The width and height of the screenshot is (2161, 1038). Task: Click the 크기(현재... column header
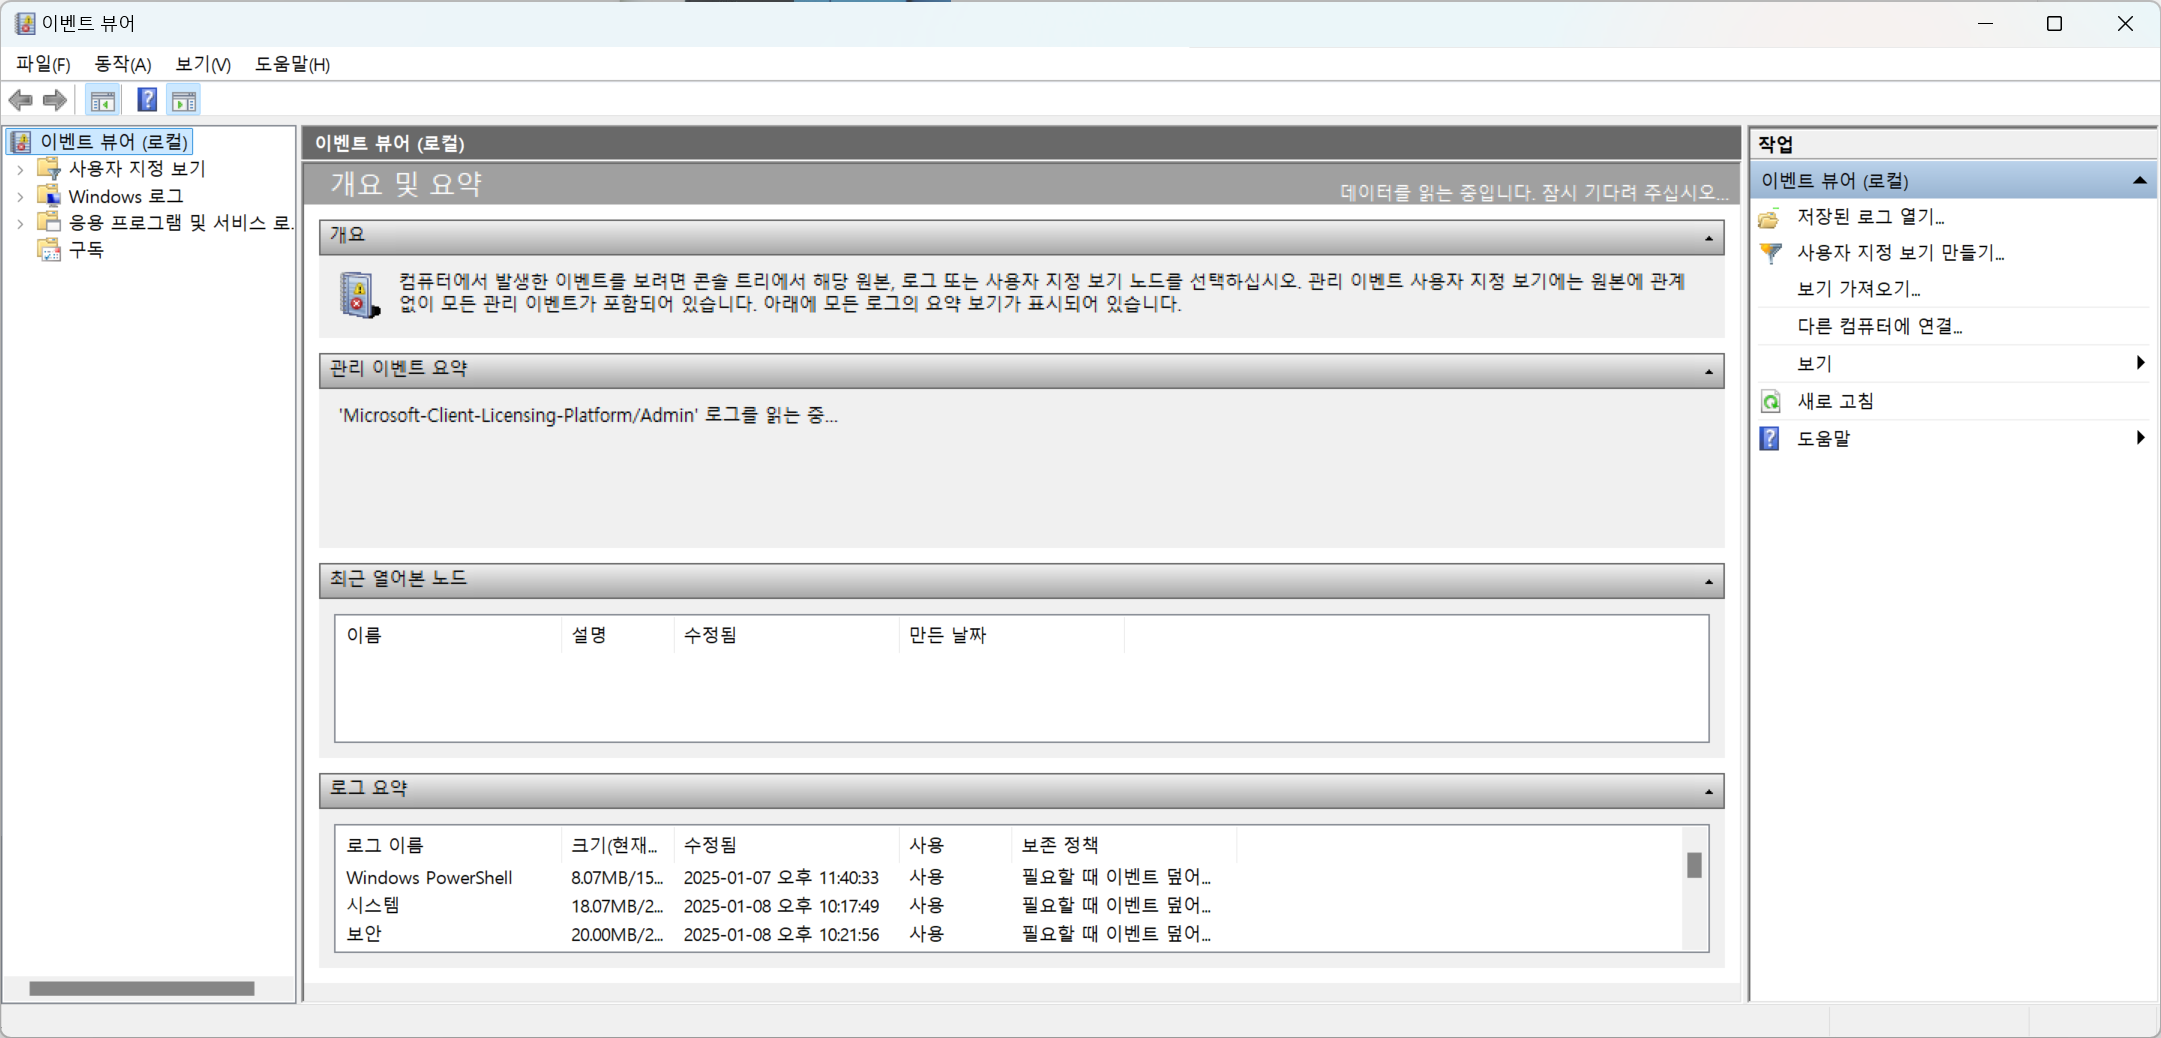point(618,845)
